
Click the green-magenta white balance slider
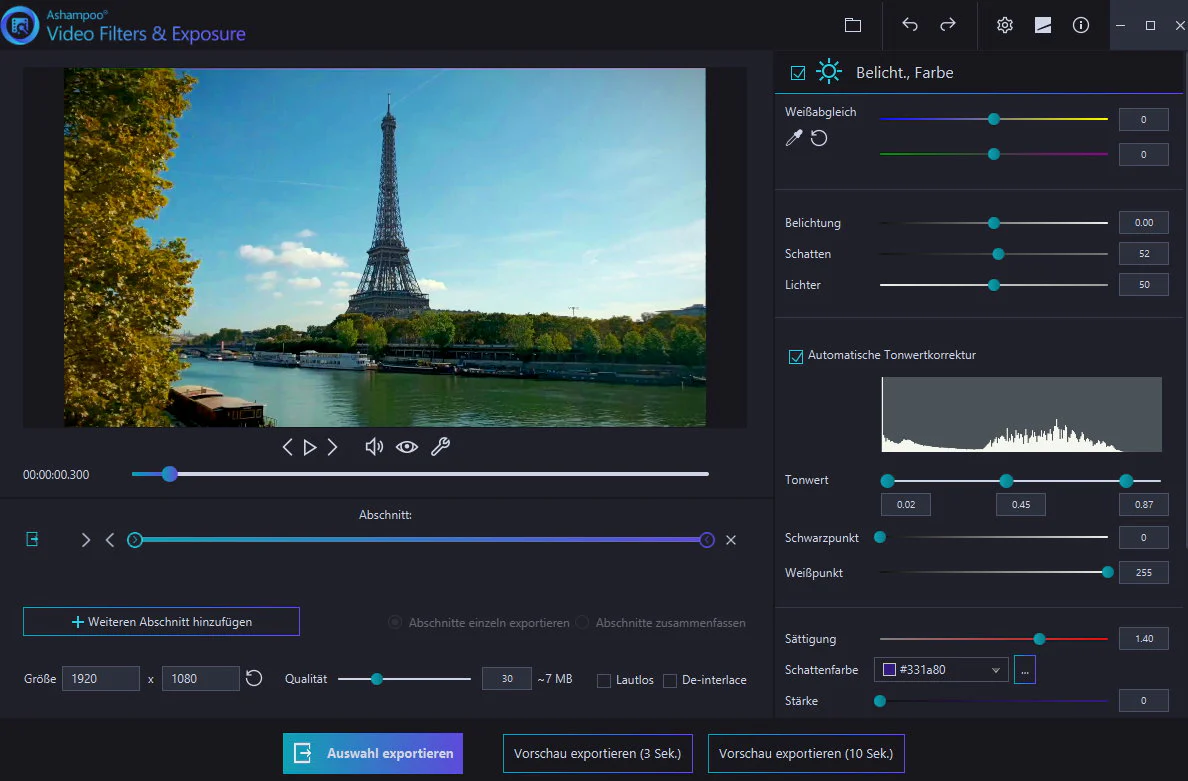(x=994, y=154)
